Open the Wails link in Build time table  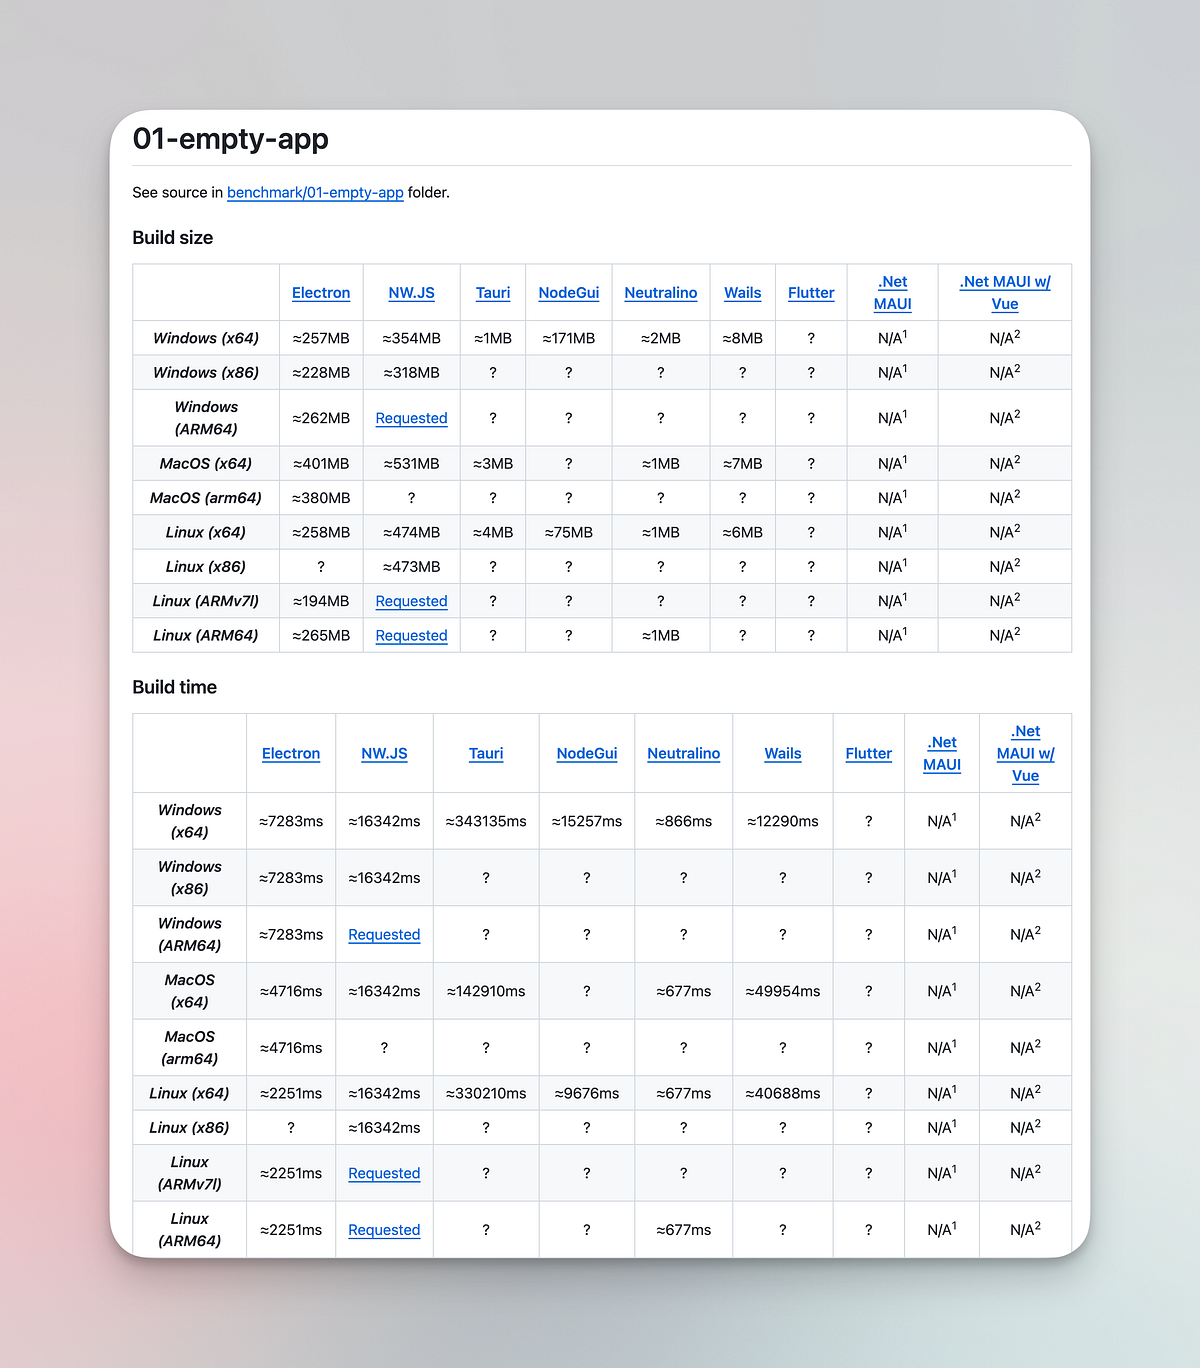[x=782, y=753]
